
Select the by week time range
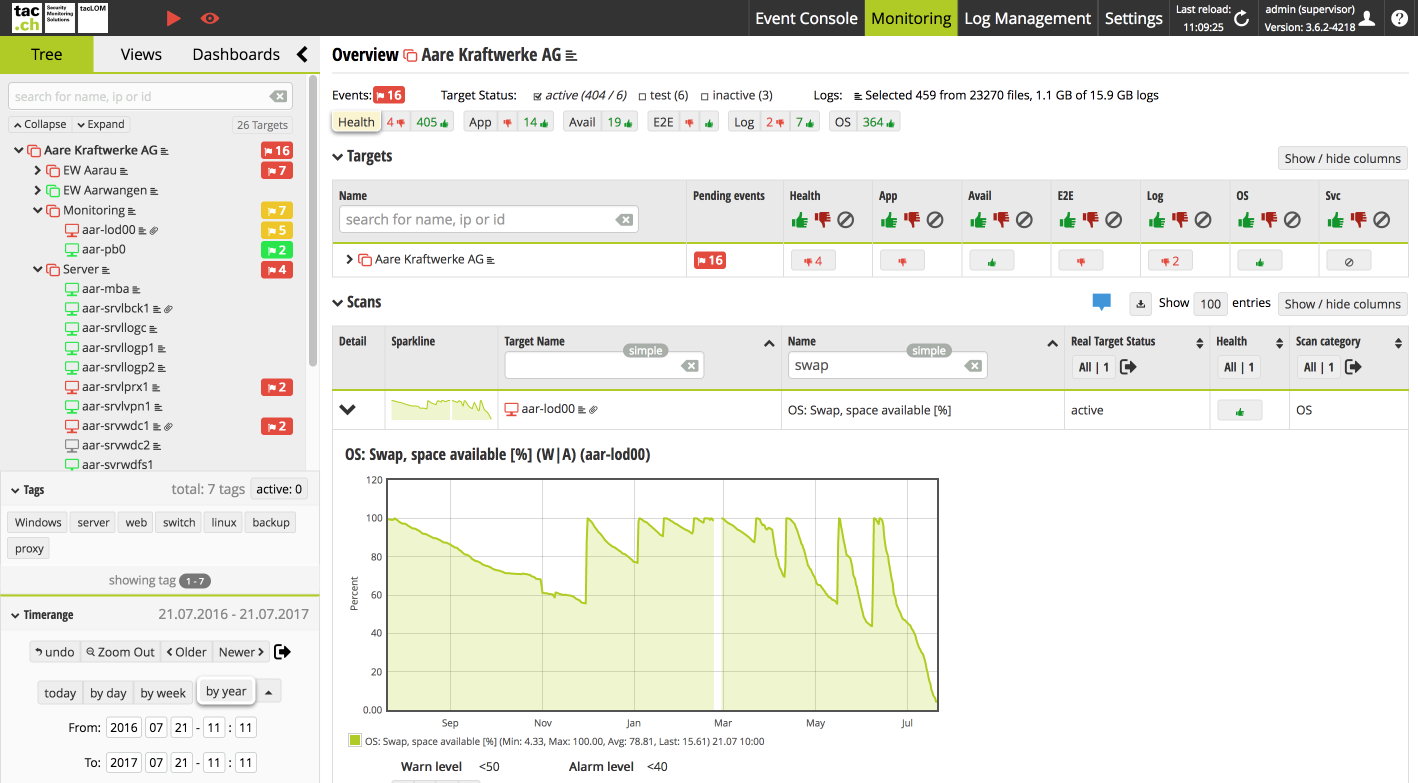163,693
